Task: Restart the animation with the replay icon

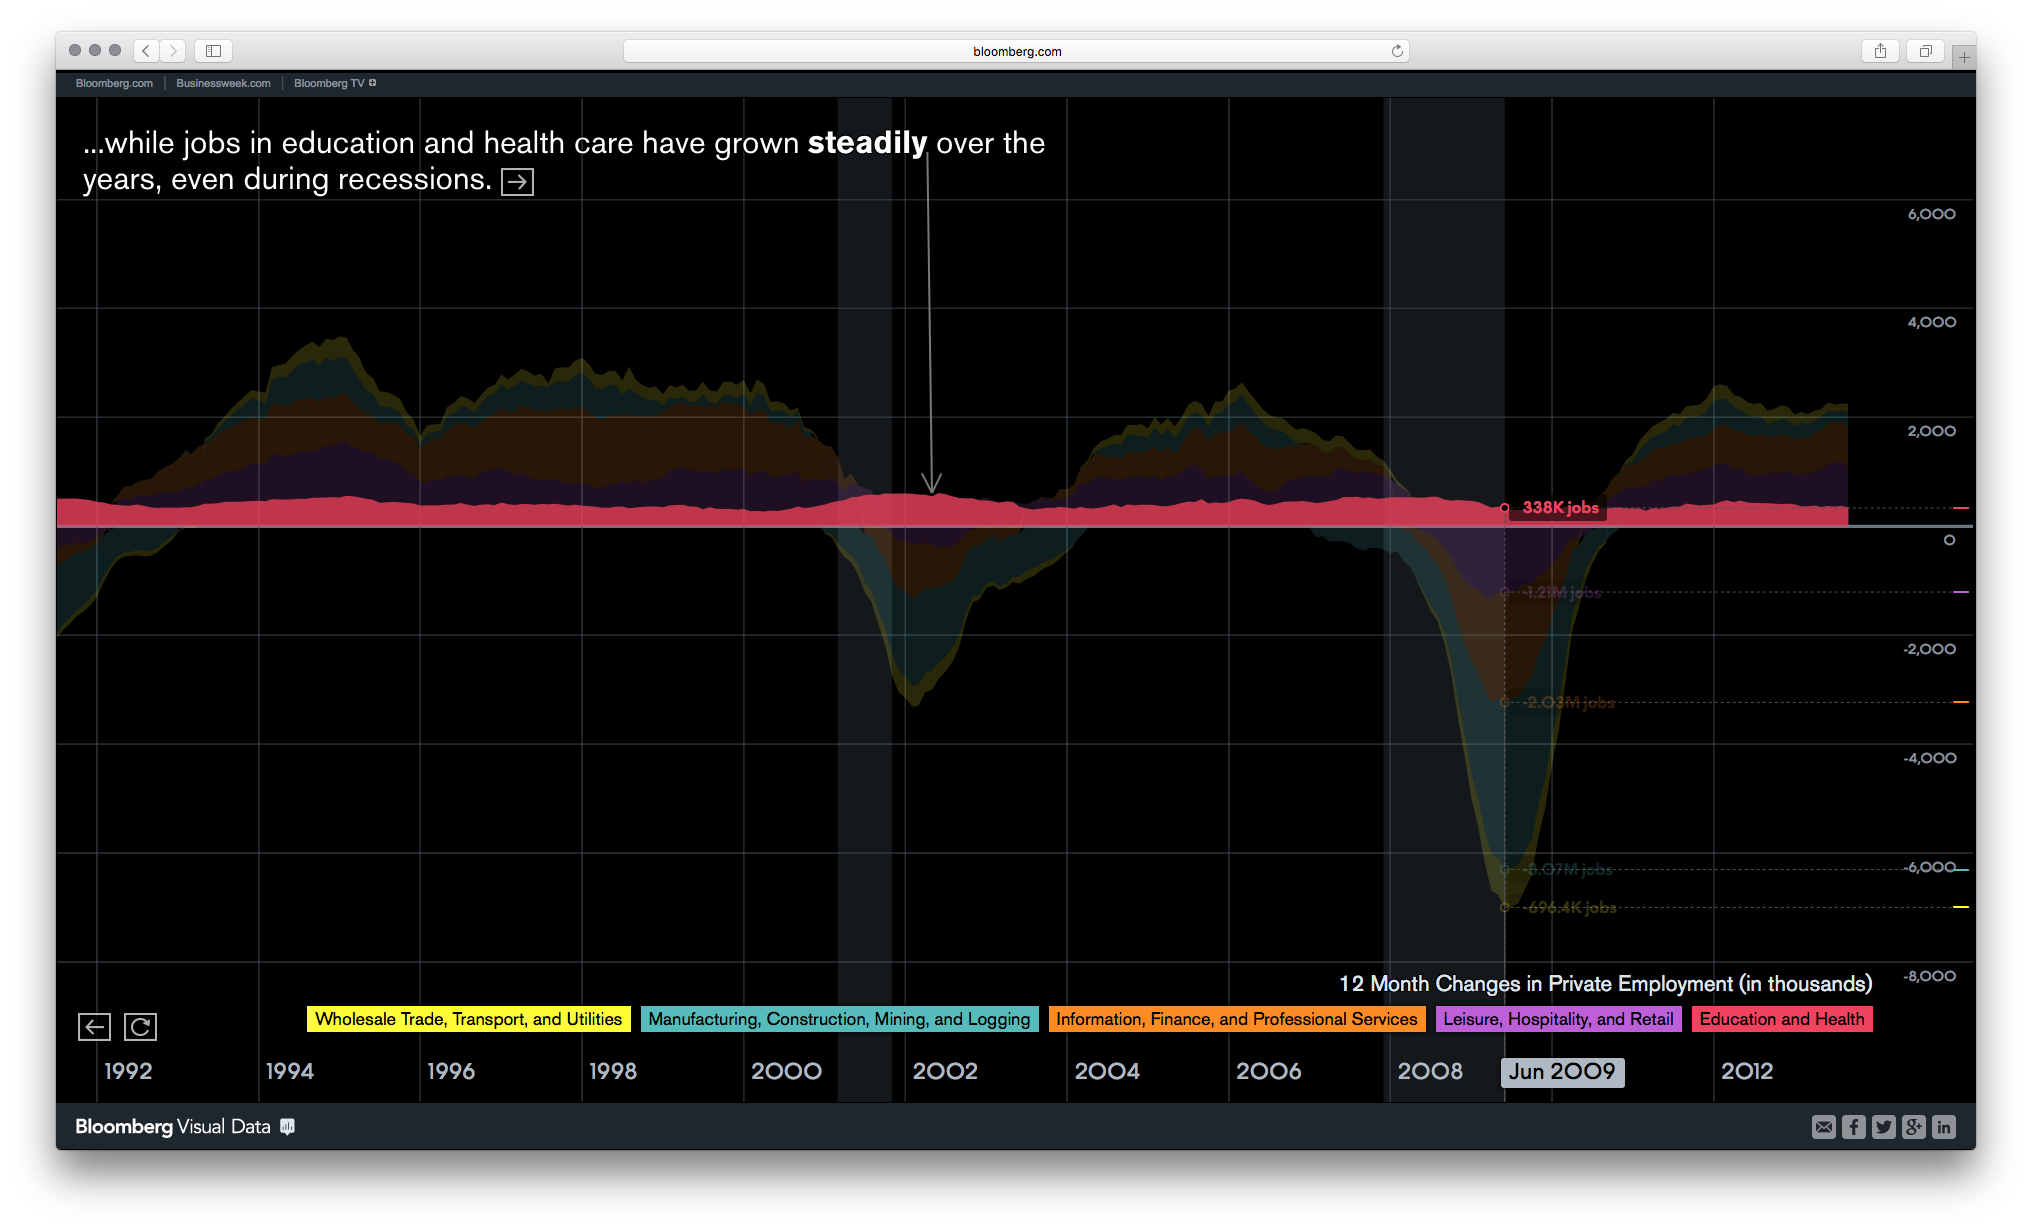Action: 141,1027
